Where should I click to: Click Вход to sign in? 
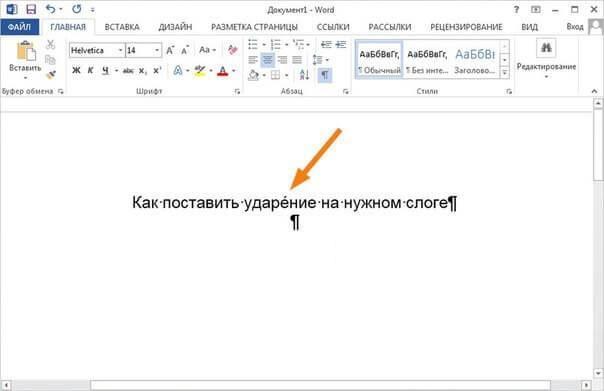575,27
